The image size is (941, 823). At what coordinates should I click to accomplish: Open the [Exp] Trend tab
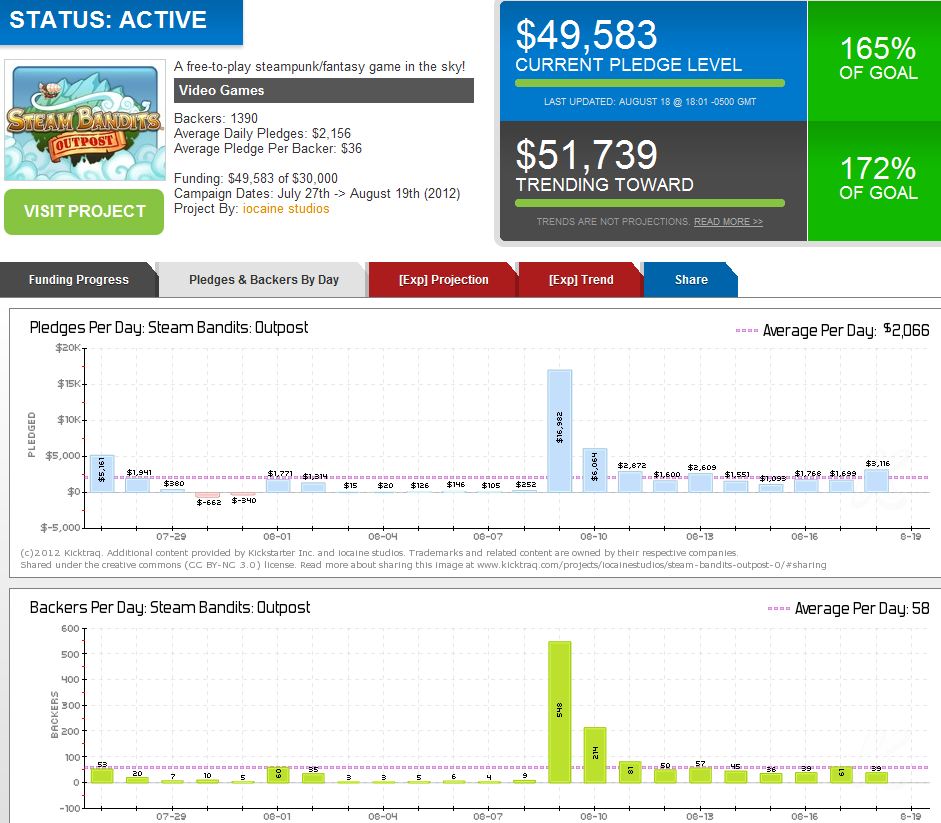coord(581,280)
